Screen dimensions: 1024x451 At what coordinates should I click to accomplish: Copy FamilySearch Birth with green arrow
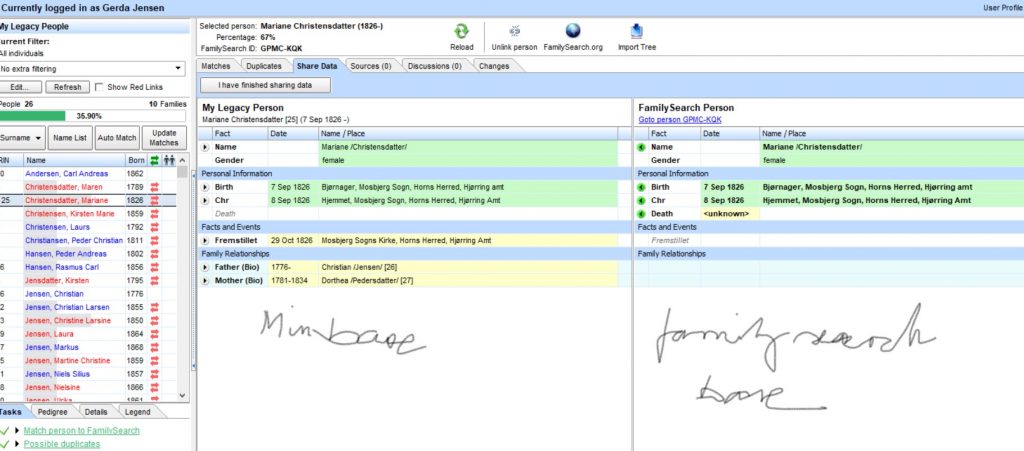(641, 187)
